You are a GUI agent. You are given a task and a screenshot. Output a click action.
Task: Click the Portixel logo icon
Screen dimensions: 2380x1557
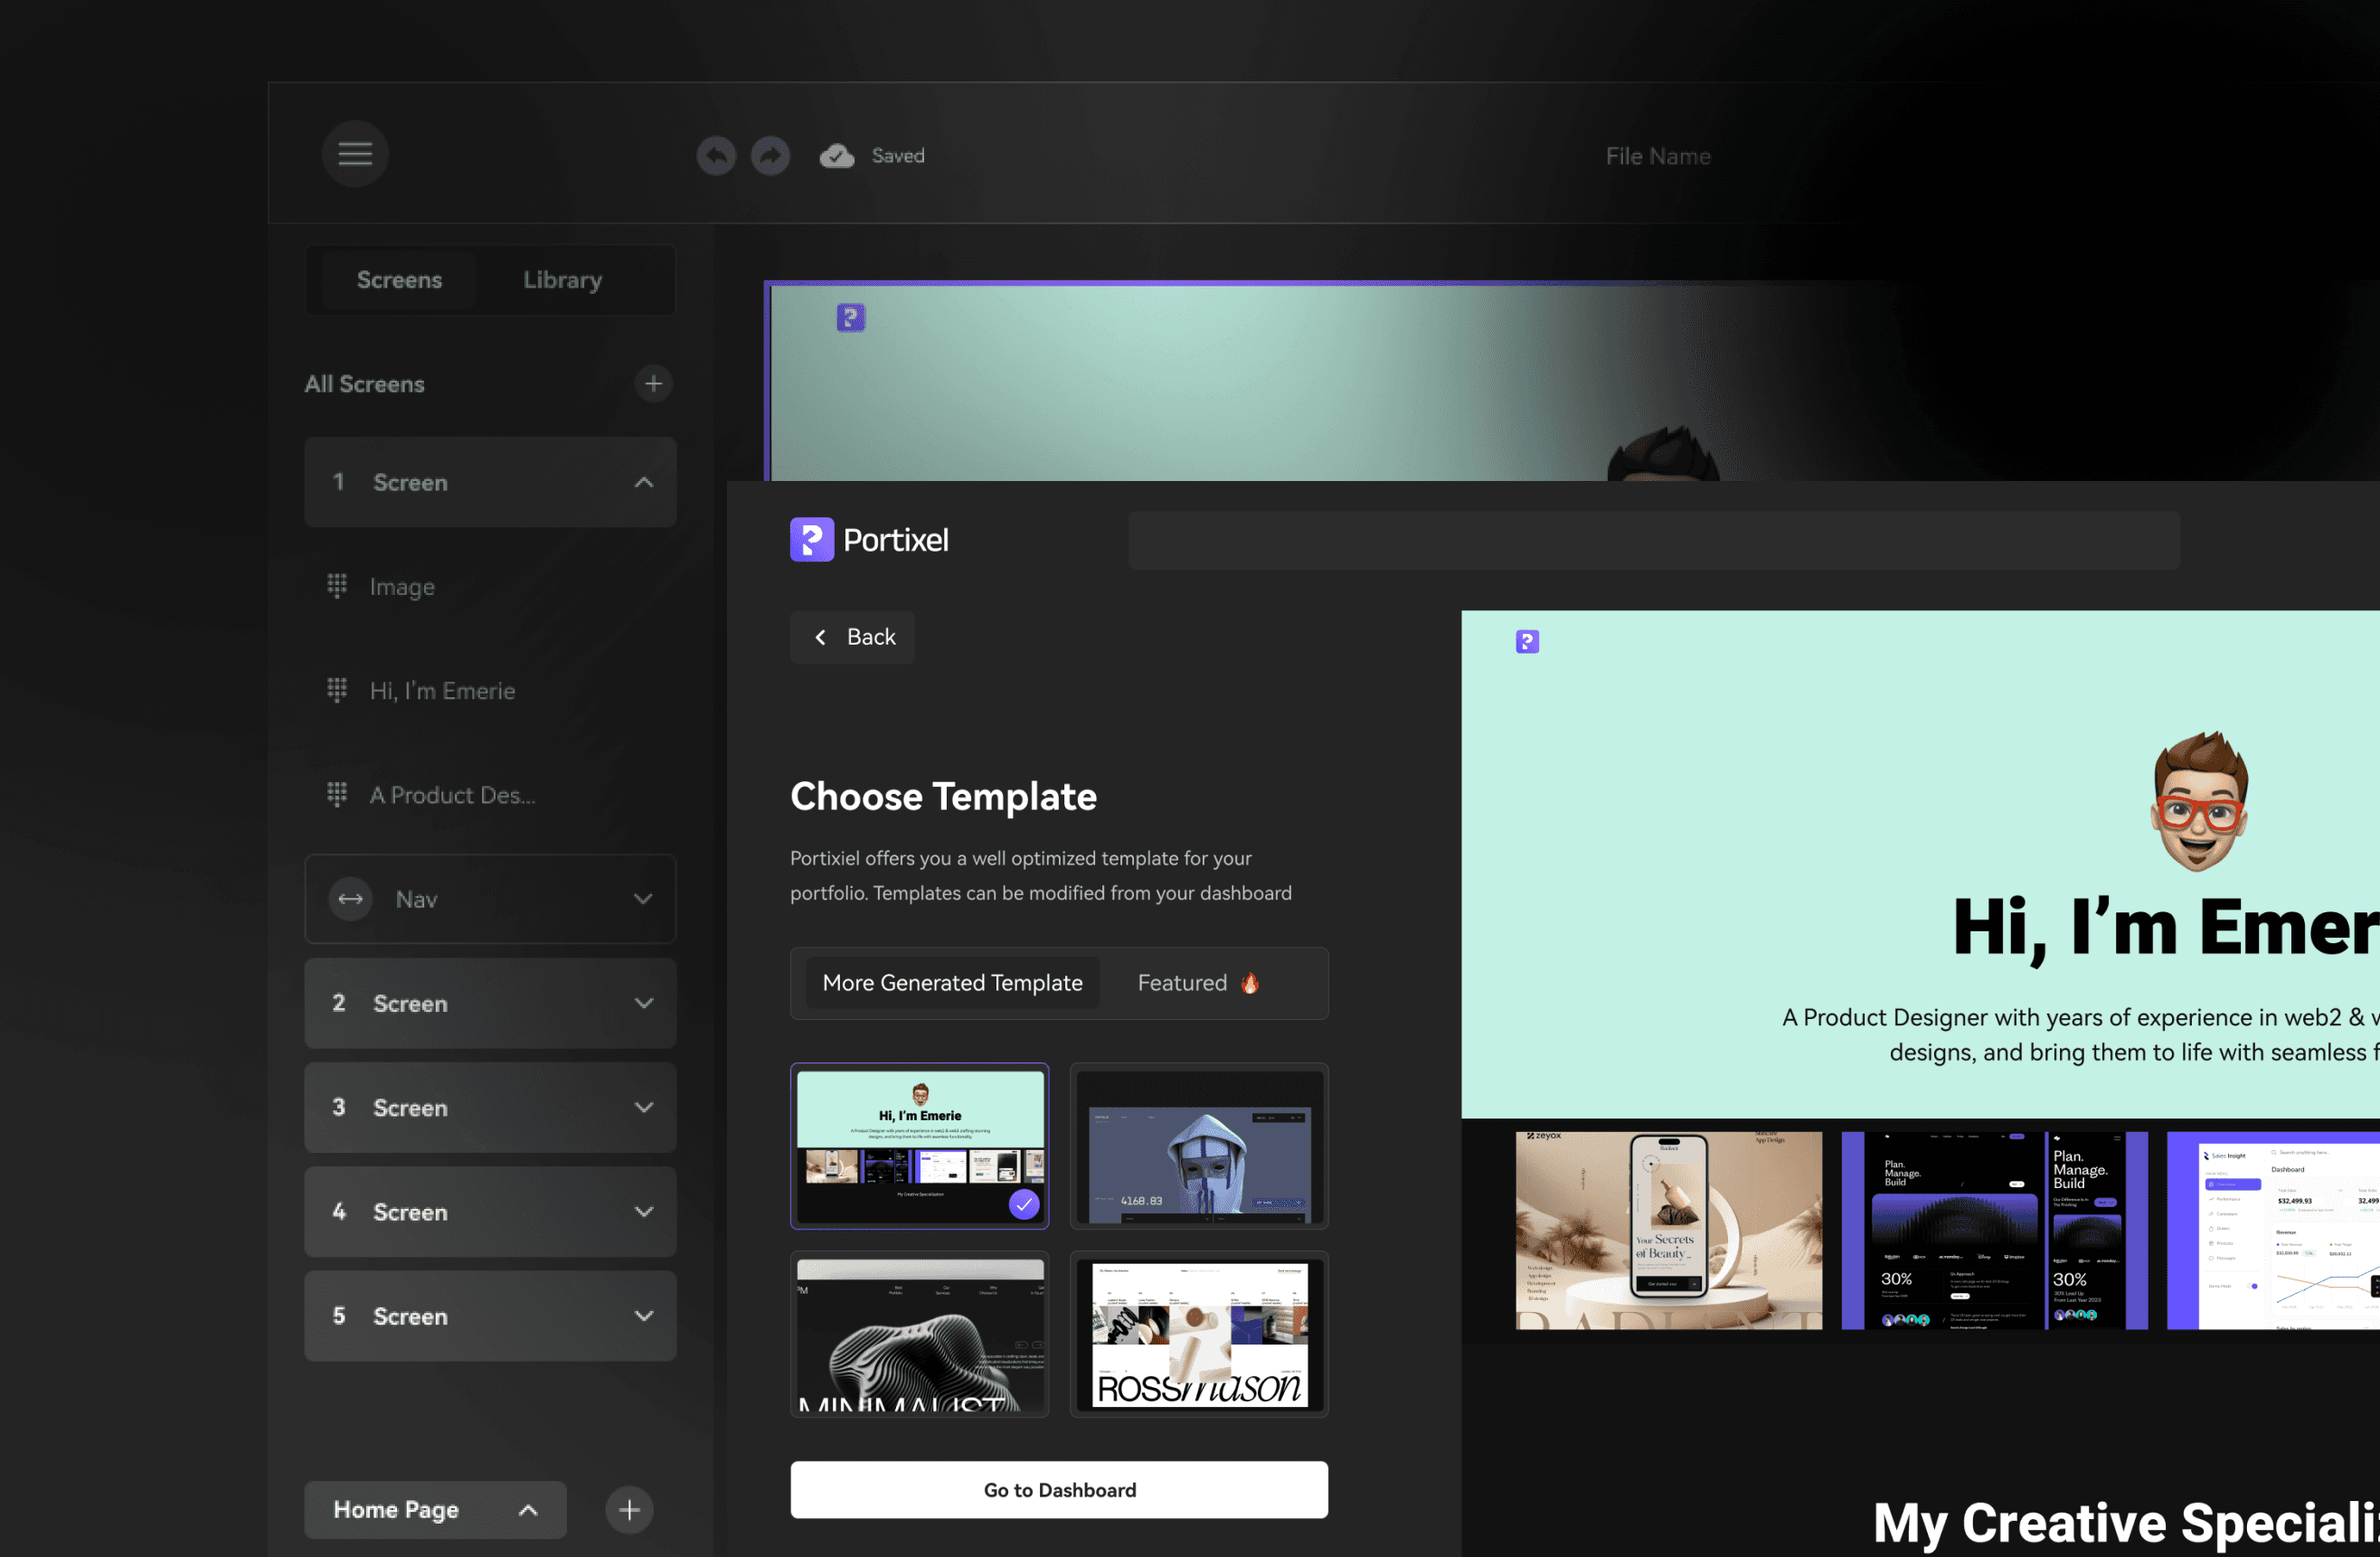click(x=812, y=540)
